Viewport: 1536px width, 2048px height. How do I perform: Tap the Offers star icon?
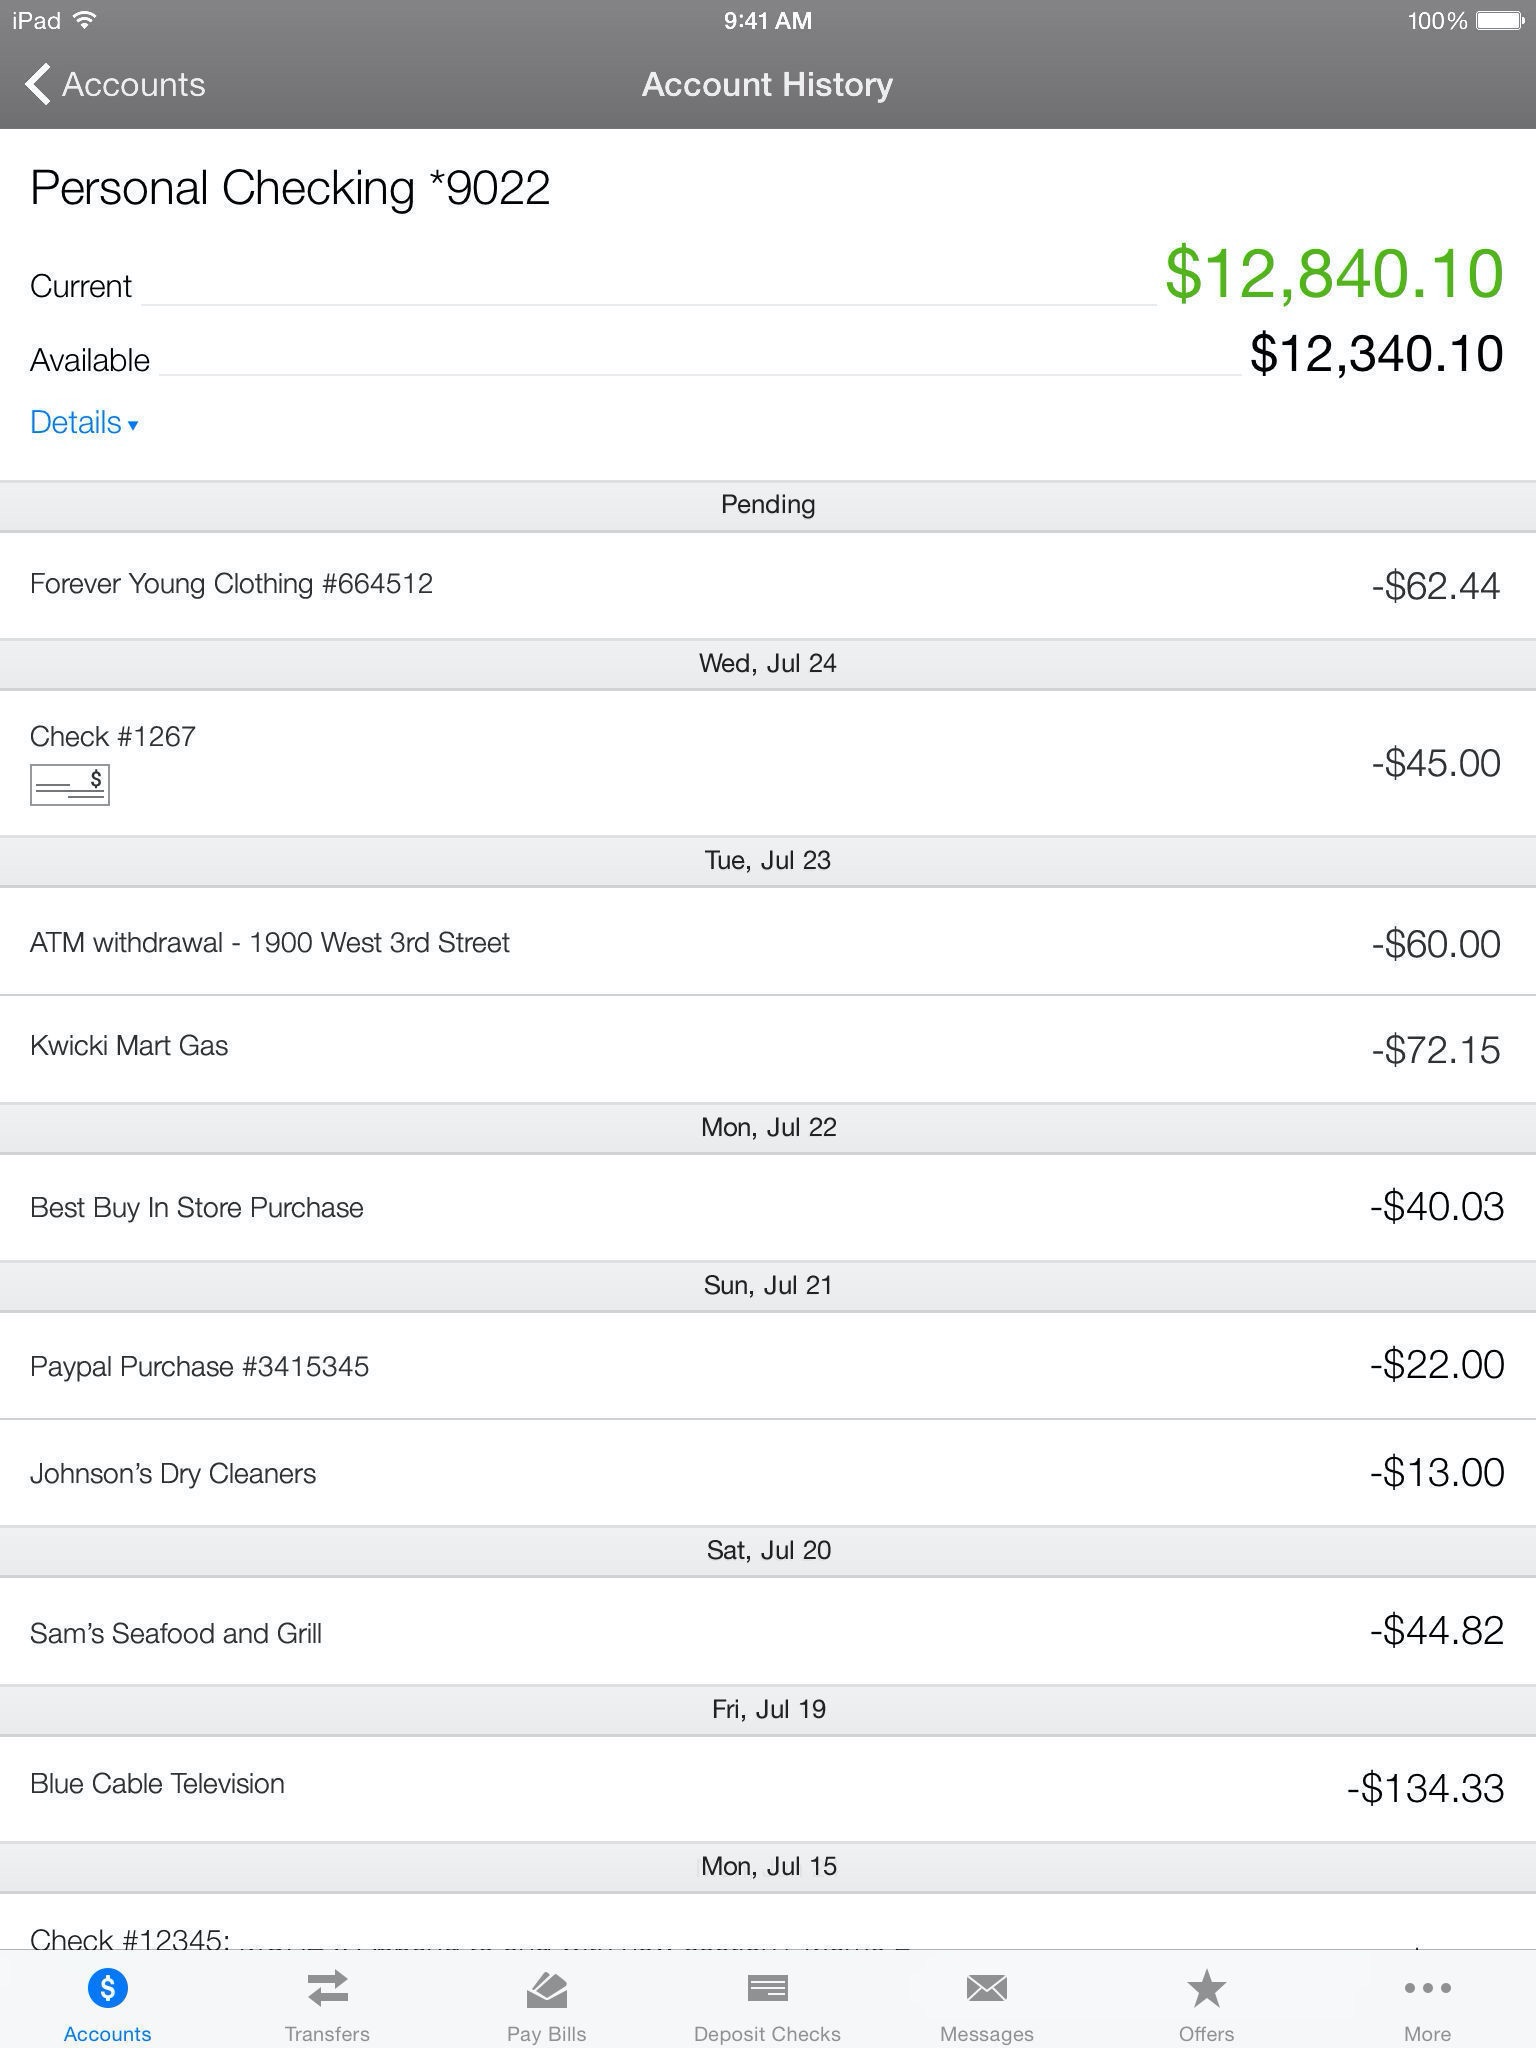1206,1988
